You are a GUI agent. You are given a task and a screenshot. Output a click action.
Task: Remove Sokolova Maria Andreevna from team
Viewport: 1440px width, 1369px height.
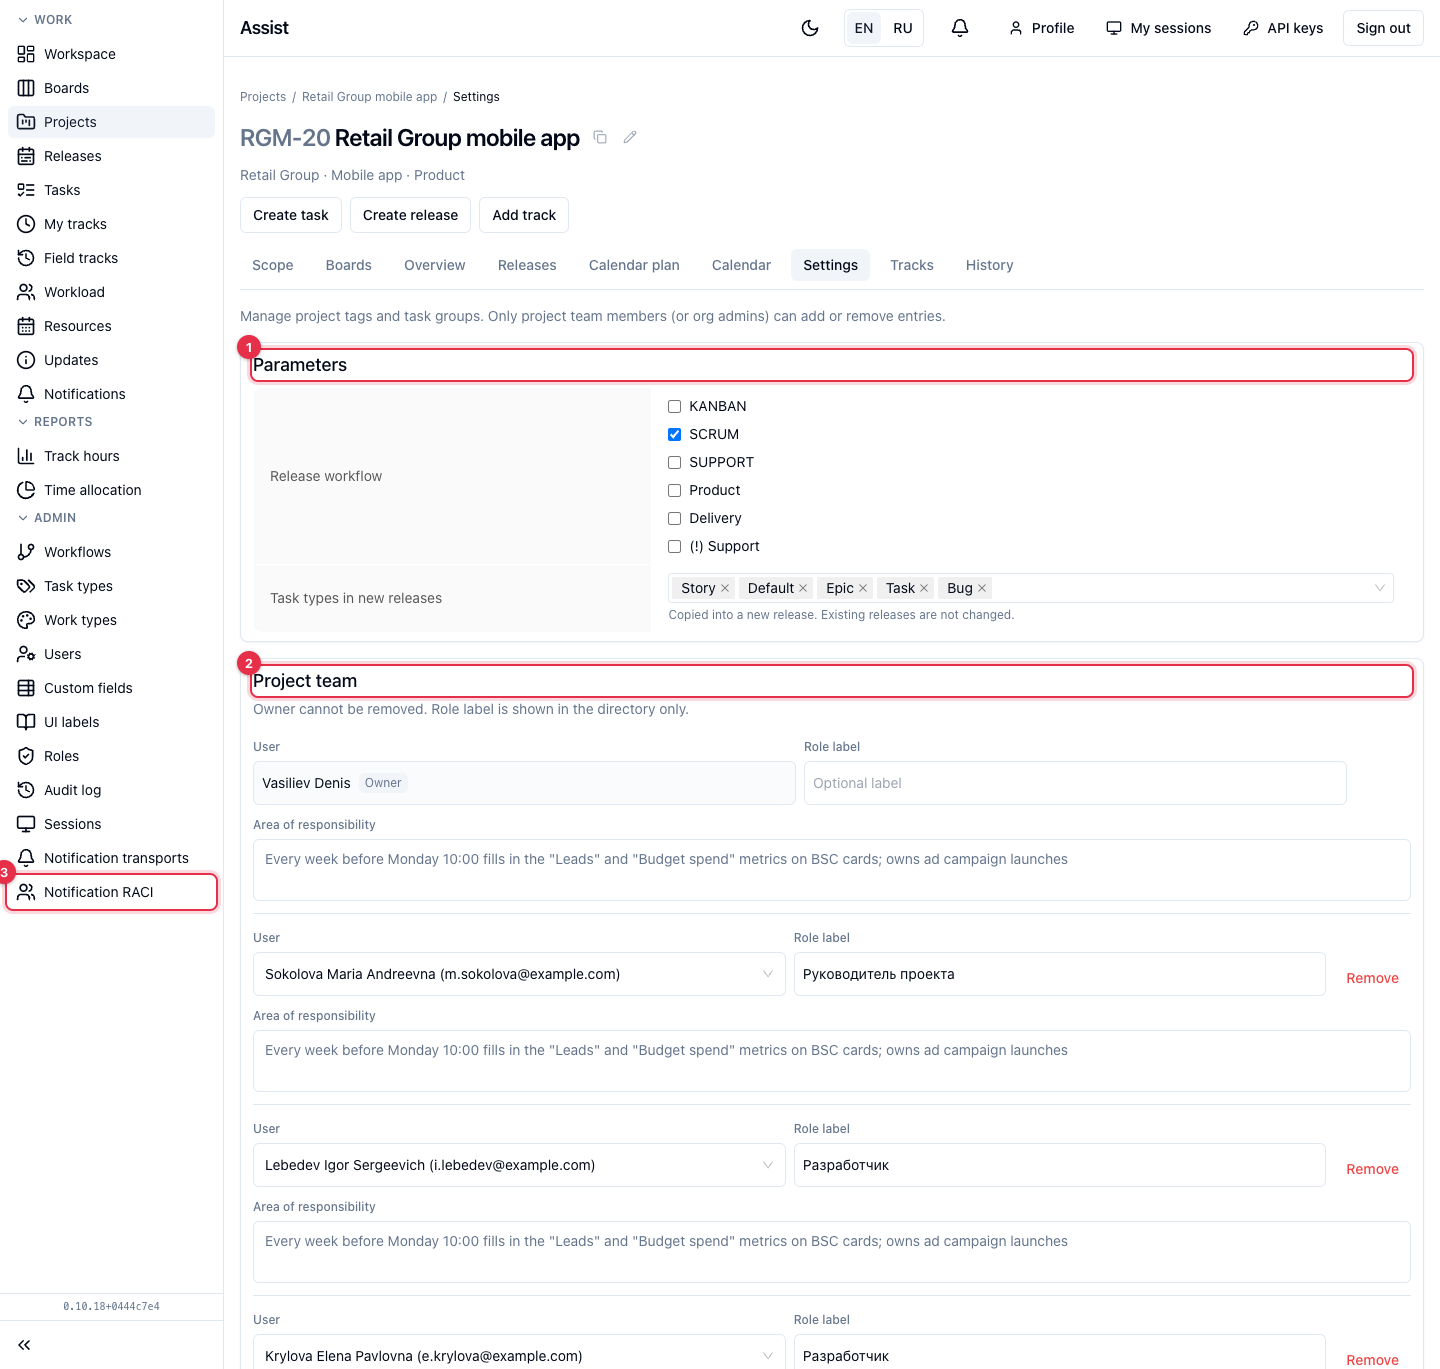(1372, 978)
